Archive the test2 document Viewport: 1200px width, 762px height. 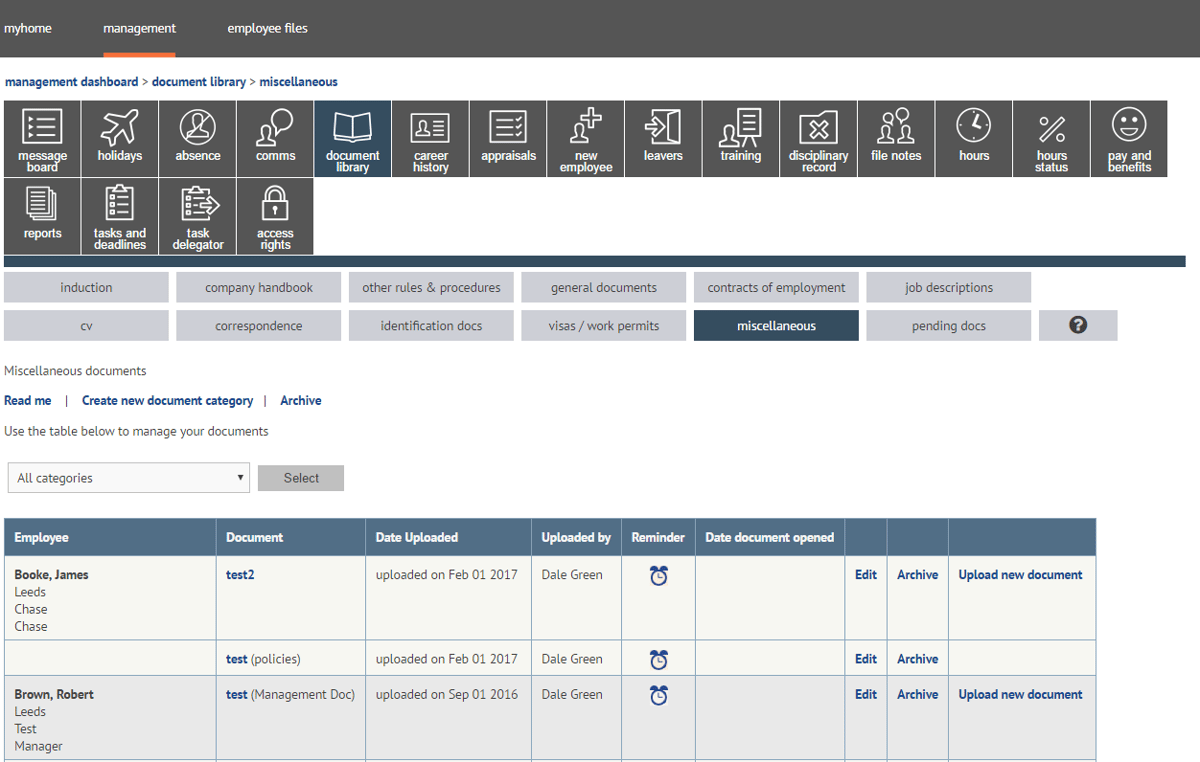pos(917,575)
